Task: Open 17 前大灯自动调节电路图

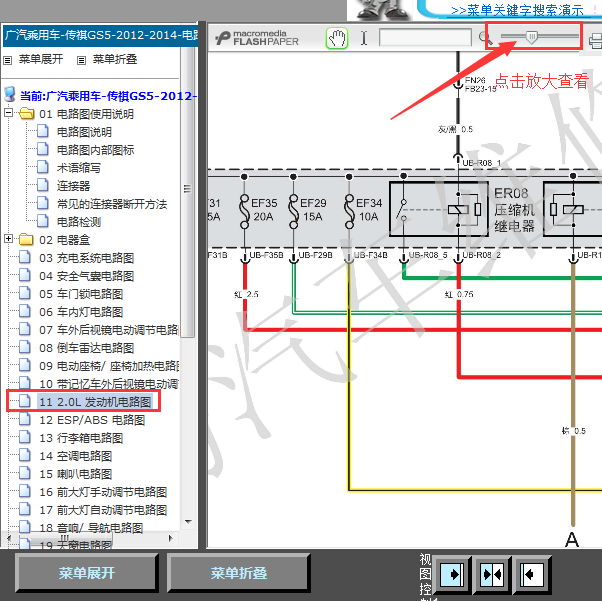Action: coord(103,510)
